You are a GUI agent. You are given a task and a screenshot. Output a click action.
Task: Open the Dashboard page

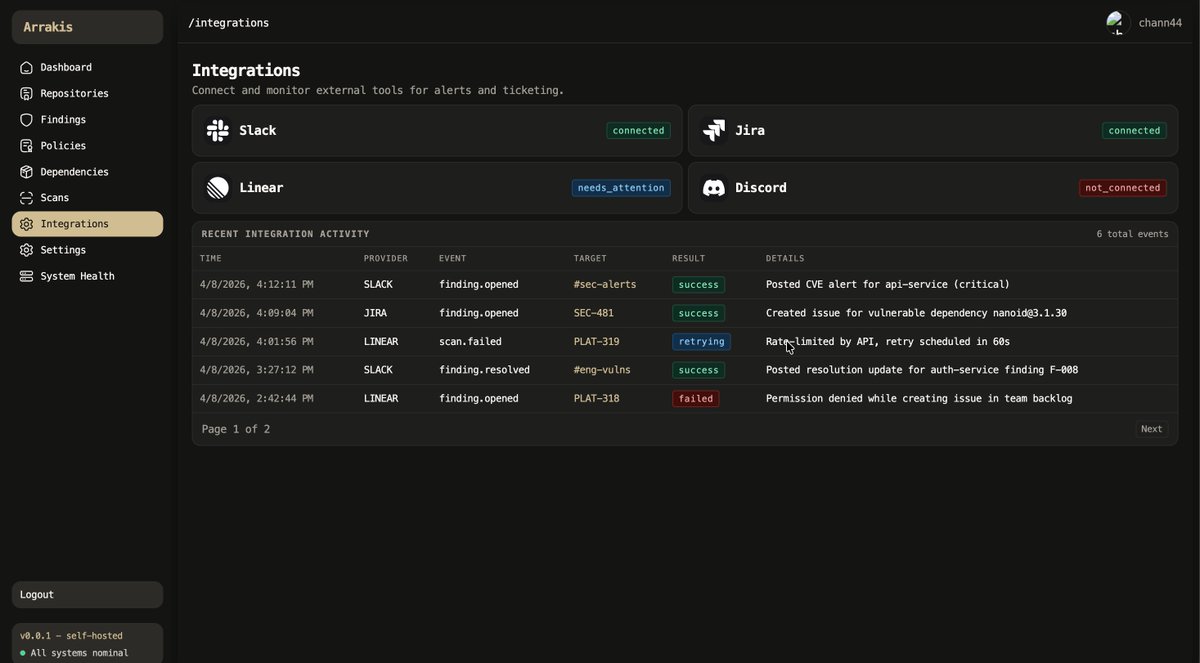(x=87, y=68)
